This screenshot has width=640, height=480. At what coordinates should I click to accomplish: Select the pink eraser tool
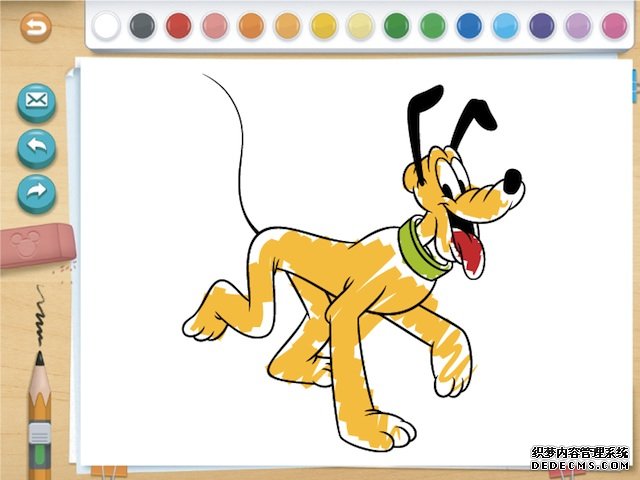38,246
